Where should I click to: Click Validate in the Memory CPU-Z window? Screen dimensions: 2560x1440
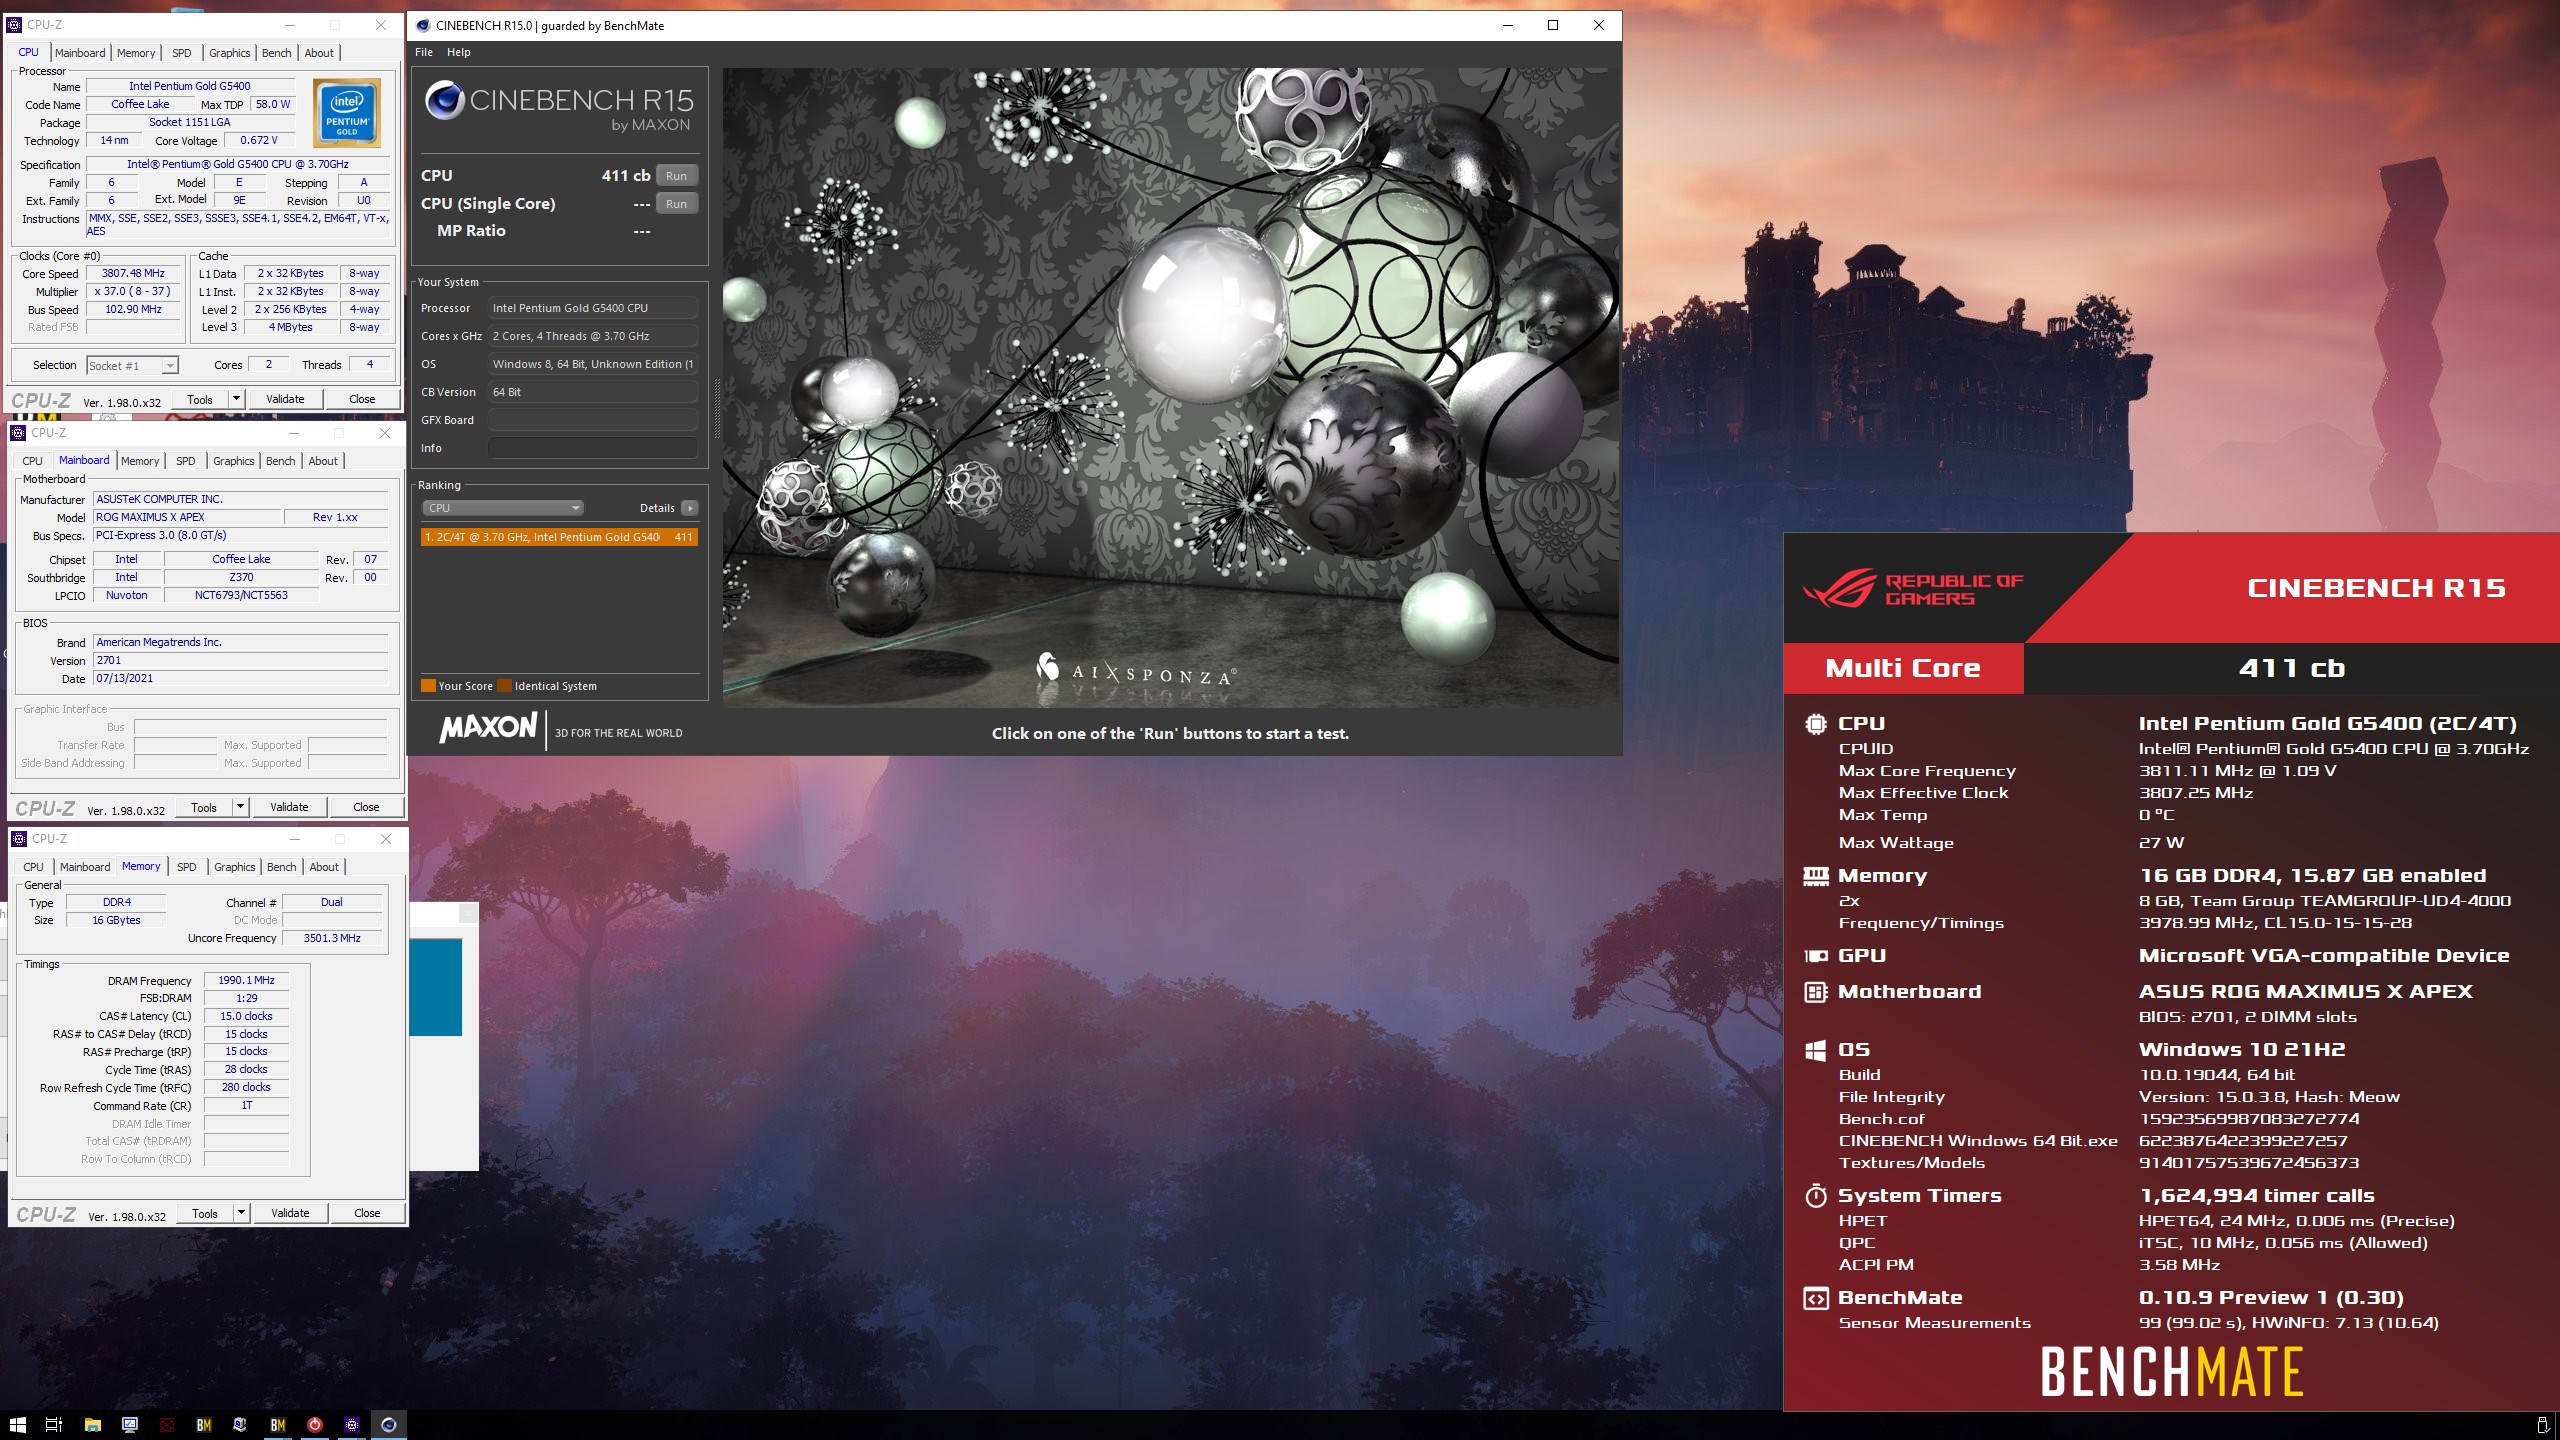290,1213
